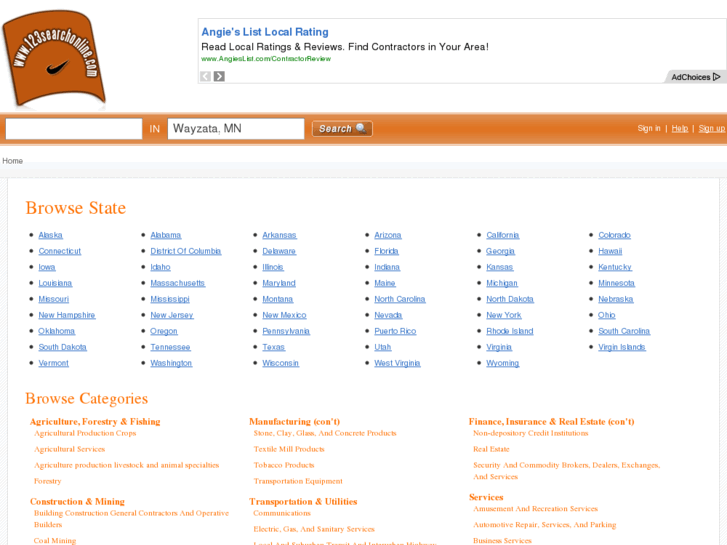Screen dimensions: 727x545
Task: Select Michigan
Action: pyautogui.click(x=502, y=283)
